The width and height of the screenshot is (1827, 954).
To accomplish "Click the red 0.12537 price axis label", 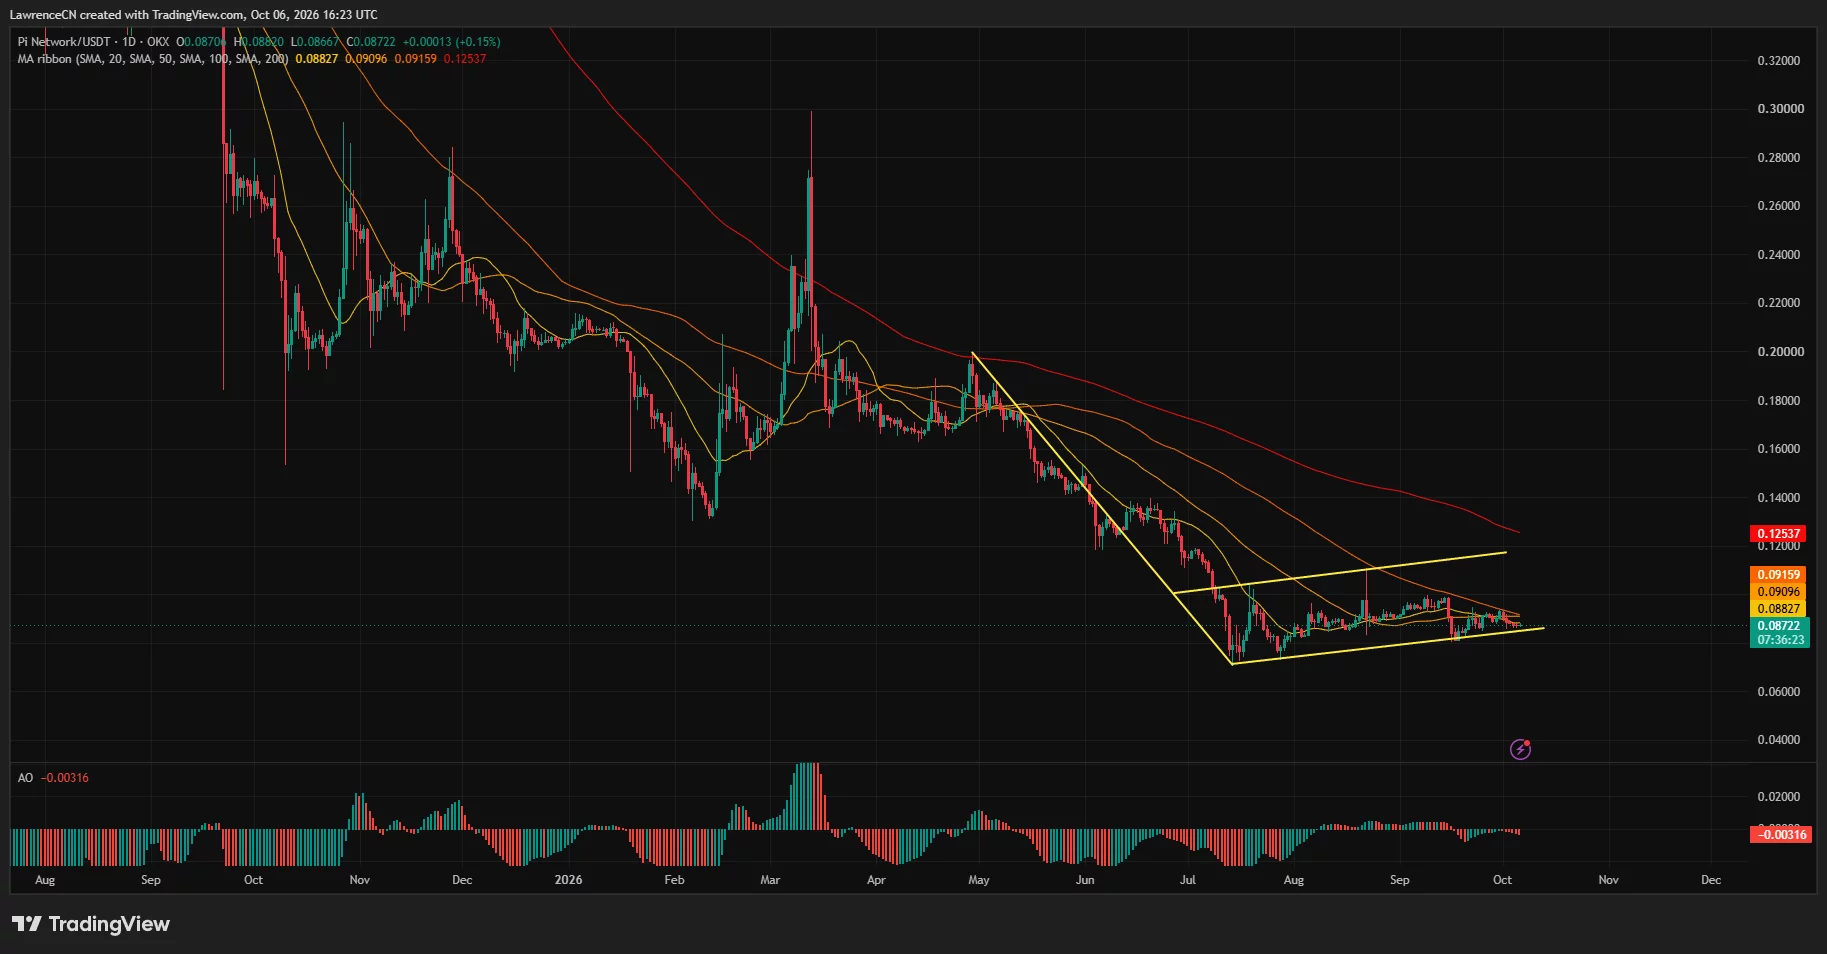I will (x=1779, y=534).
